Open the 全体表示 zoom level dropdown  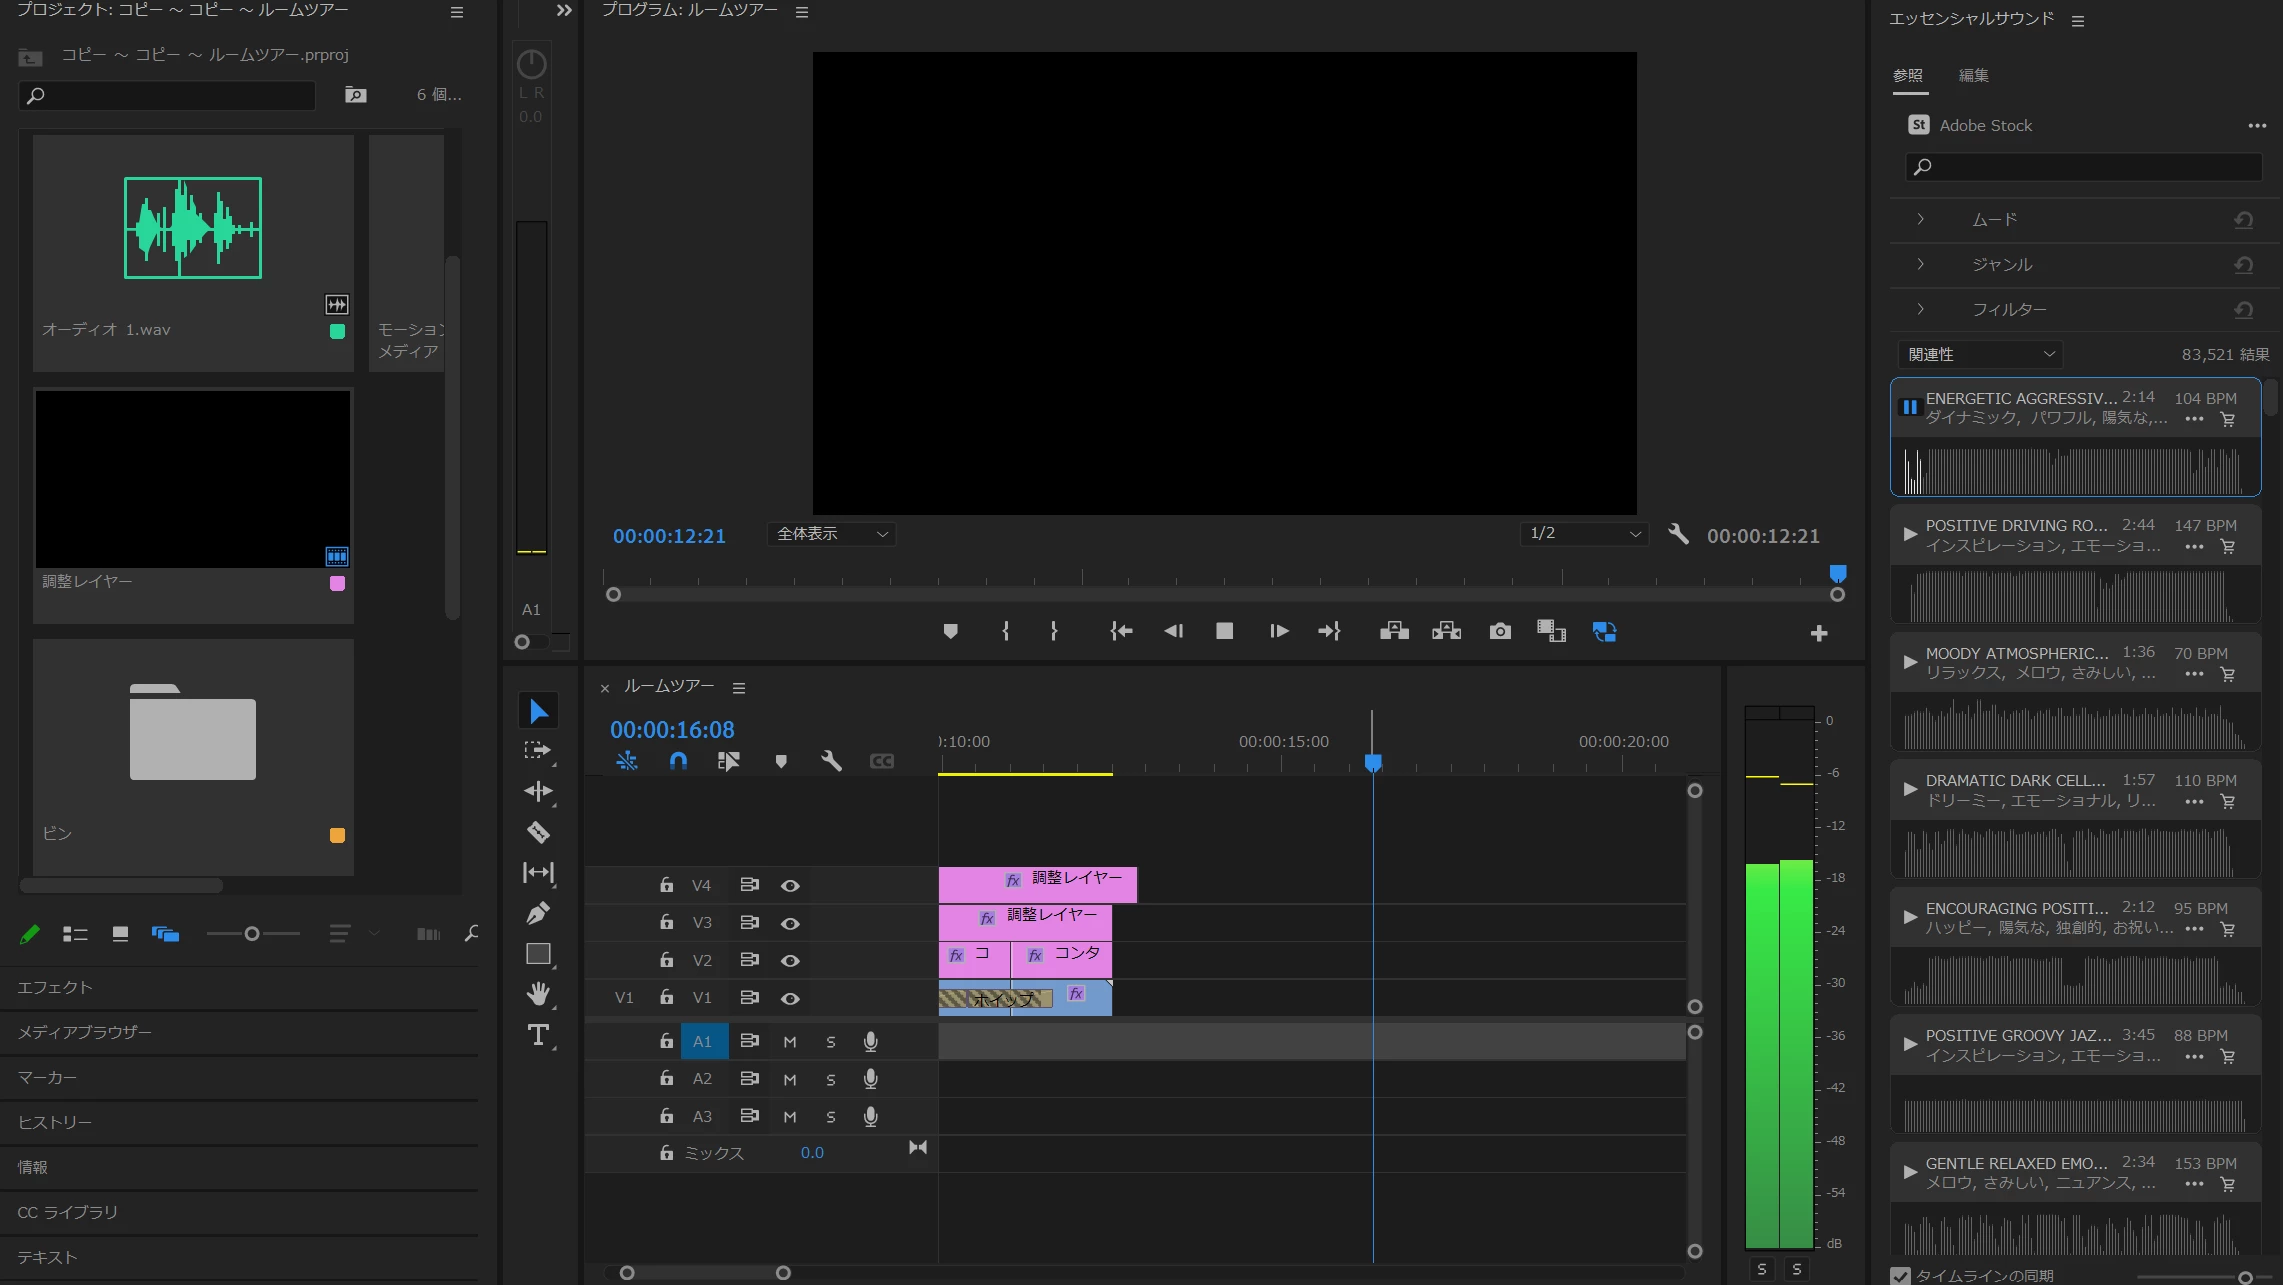(x=831, y=534)
